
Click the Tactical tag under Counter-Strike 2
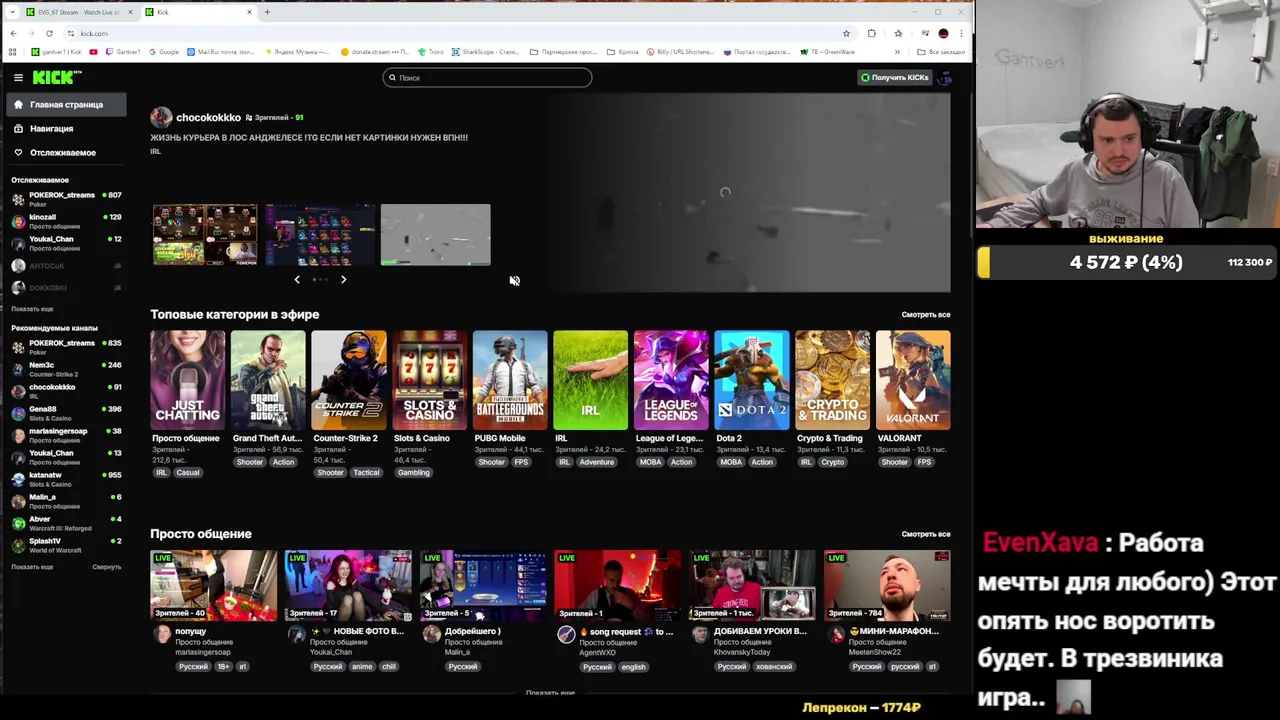(366, 473)
